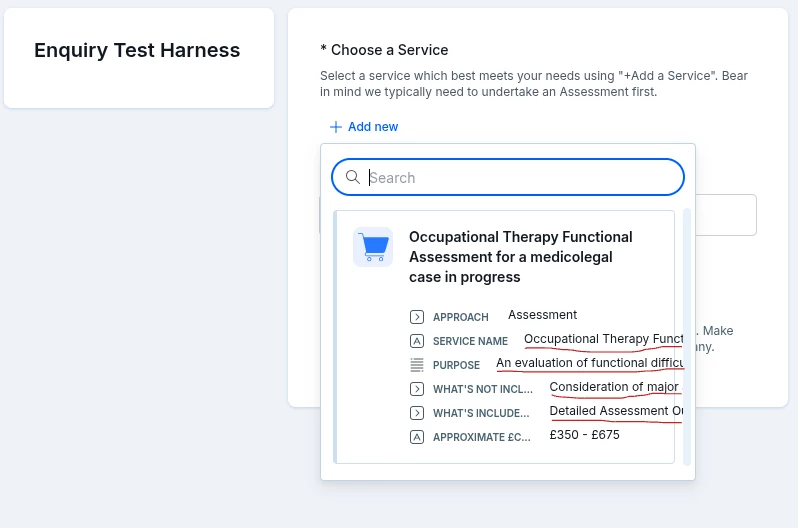Click the APPROACH field chevron icon
This screenshot has height=528, width=798.
coord(417,317)
